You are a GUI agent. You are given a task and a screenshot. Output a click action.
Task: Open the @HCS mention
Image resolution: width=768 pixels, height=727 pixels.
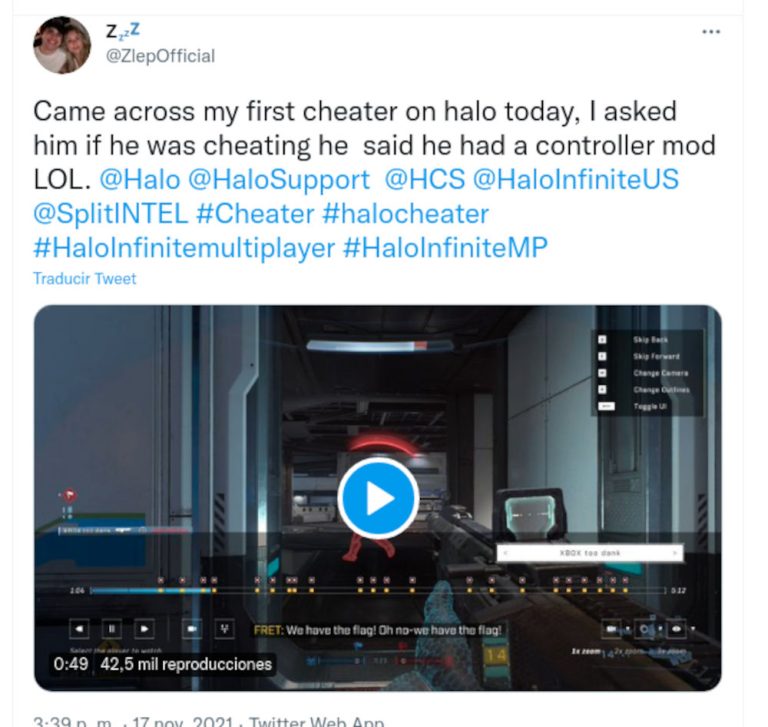[x=425, y=179]
